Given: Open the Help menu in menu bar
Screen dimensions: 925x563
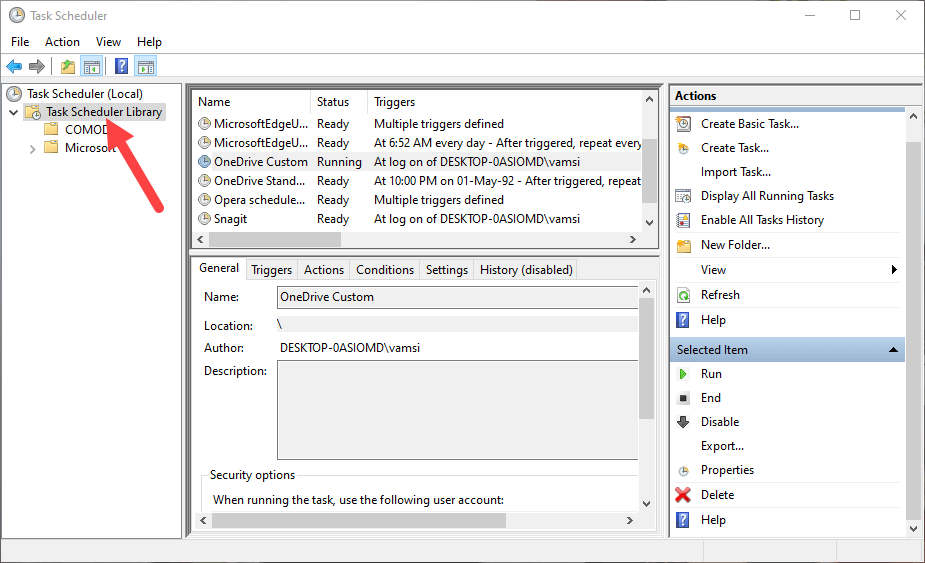Looking at the screenshot, I should [x=149, y=42].
